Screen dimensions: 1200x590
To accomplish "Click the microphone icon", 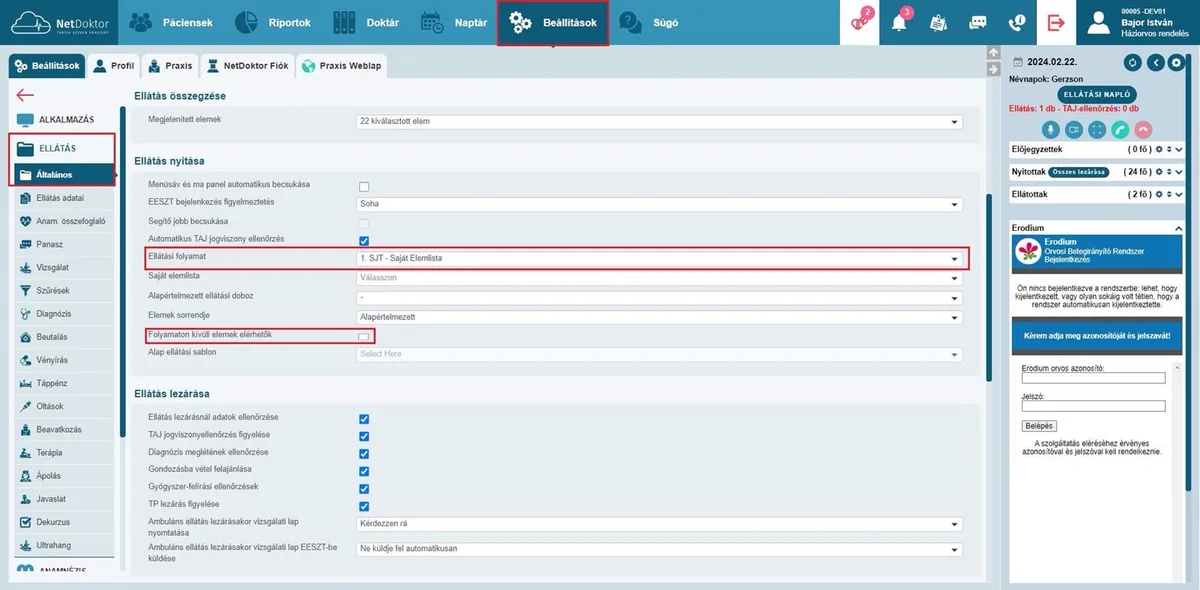I will 1051,129.
